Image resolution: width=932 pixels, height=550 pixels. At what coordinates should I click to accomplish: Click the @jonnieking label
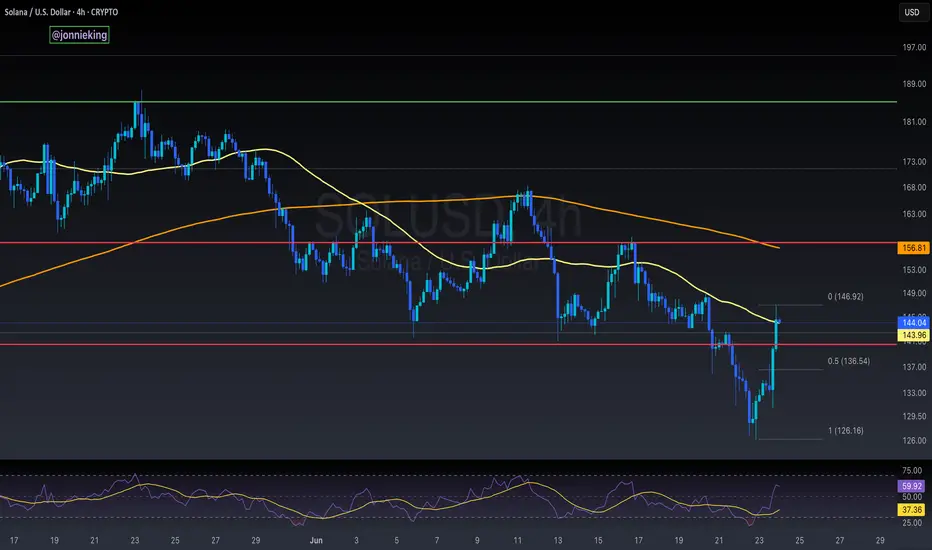coord(79,35)
